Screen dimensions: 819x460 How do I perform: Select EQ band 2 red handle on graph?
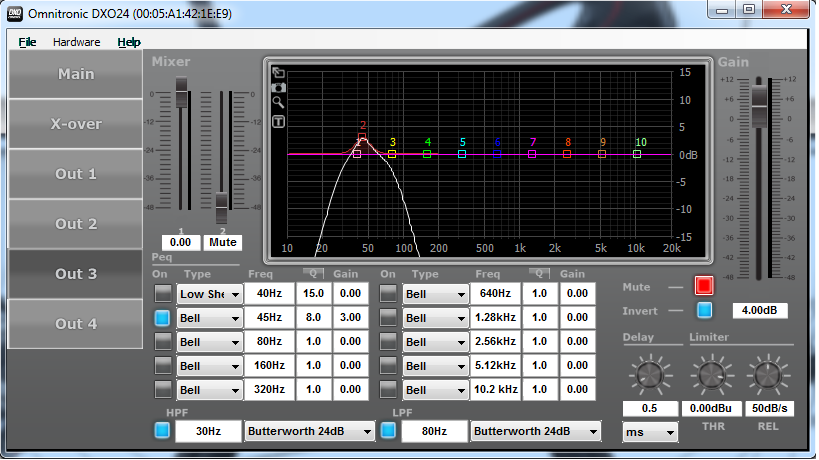click(362, 137)
